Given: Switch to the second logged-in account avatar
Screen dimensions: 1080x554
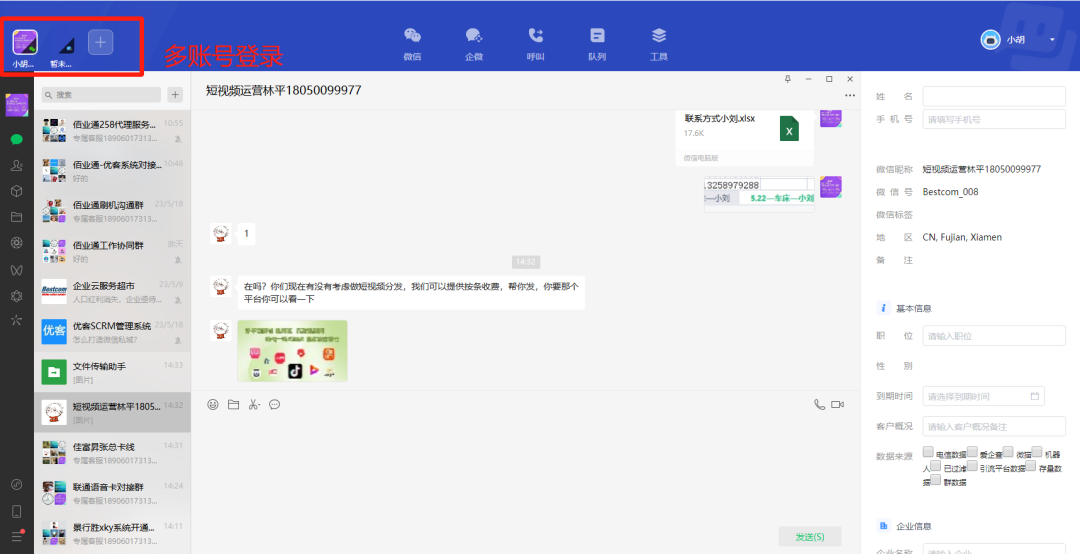Looking at the screenshot, I should 66,44.
